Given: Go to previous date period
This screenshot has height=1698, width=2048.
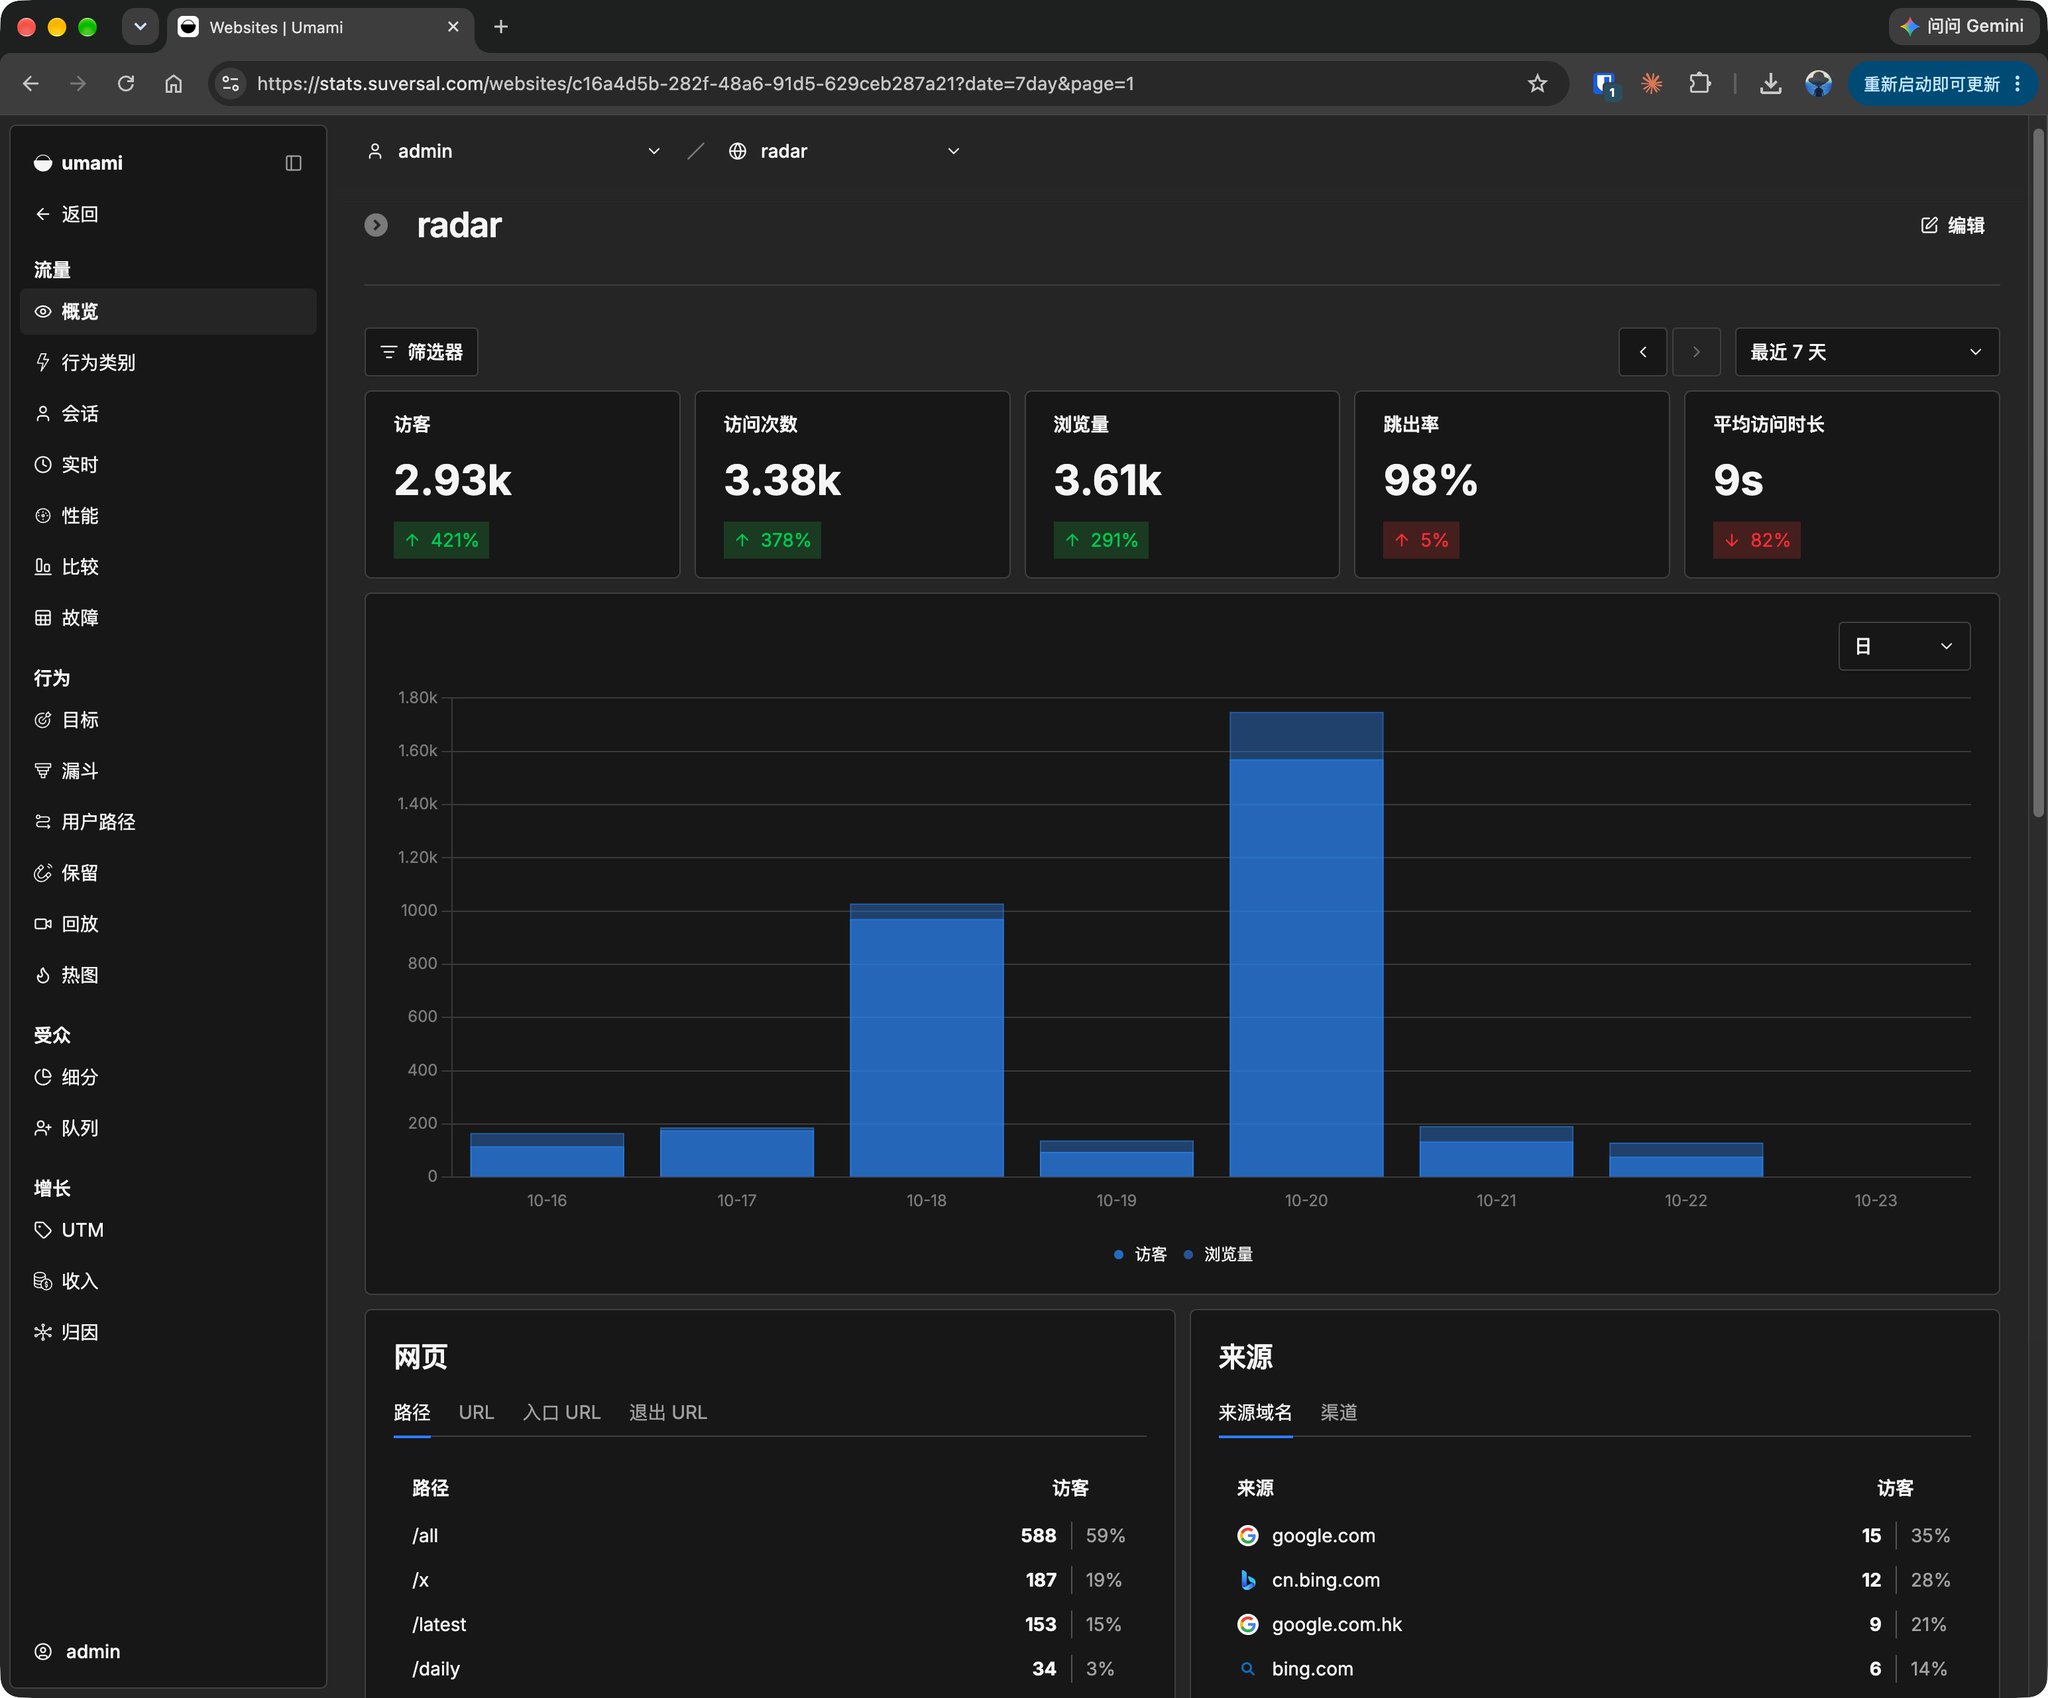Looking at the screenshot, I should (x=1642, y=352).
